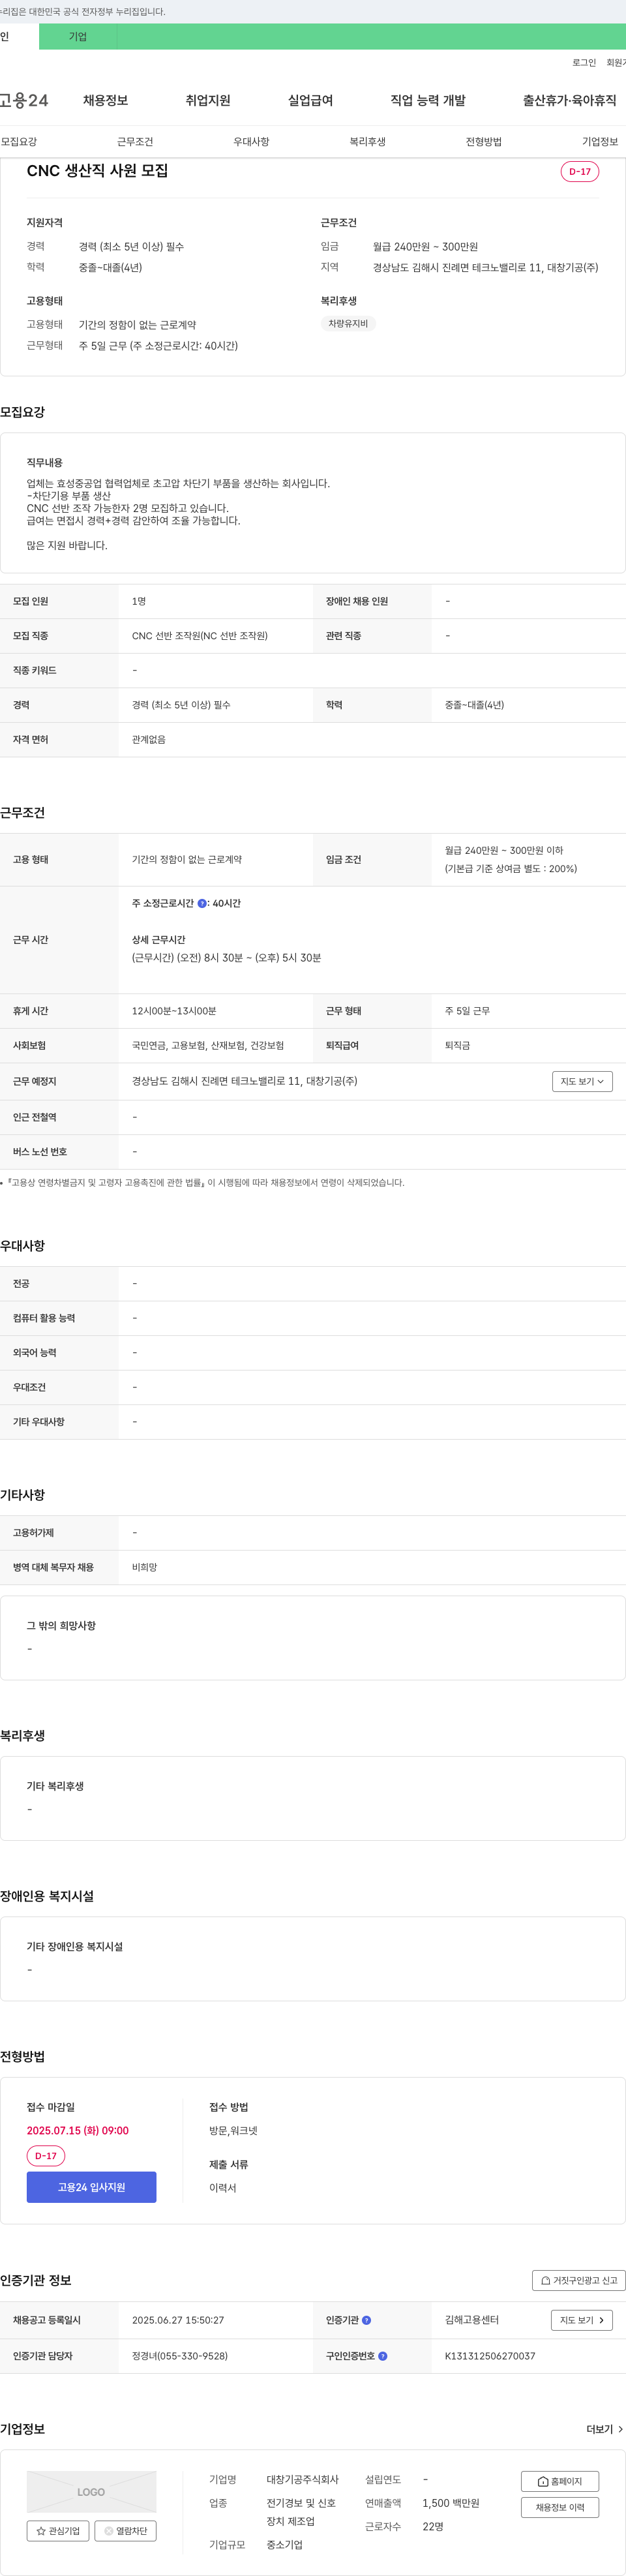Jump to the 근무조건 section tab

(135, 142)
